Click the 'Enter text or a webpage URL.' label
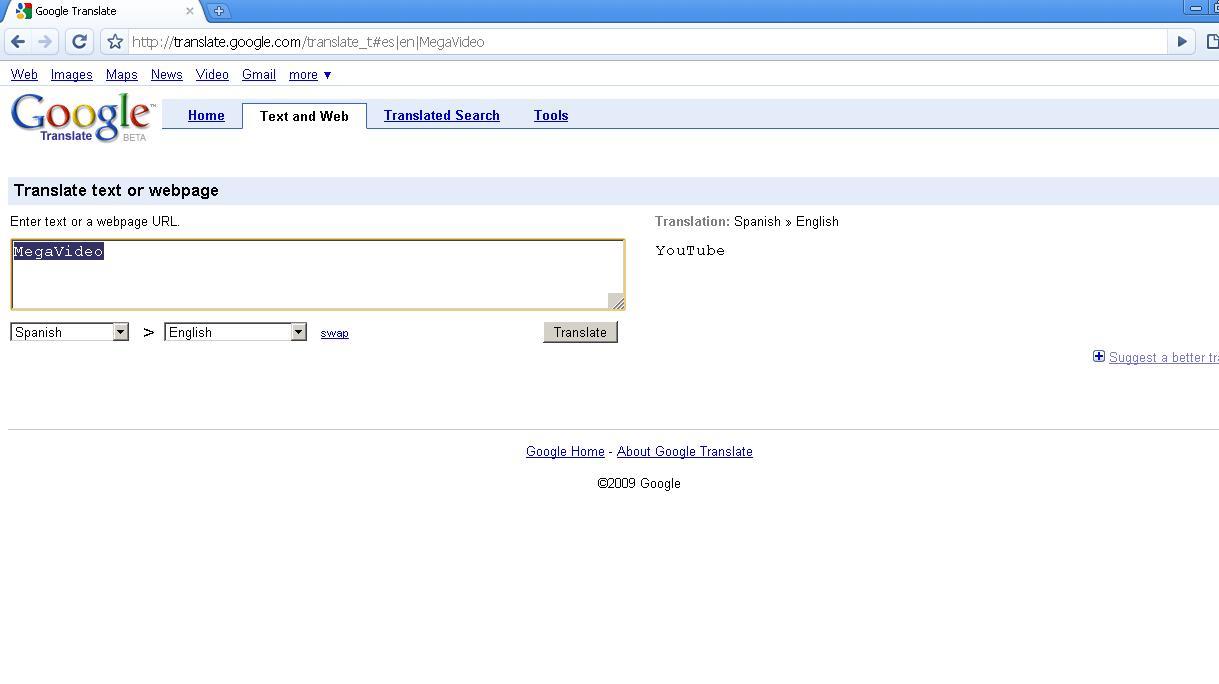The width and height of the screenshot is (1219, 684). [95, 222]
